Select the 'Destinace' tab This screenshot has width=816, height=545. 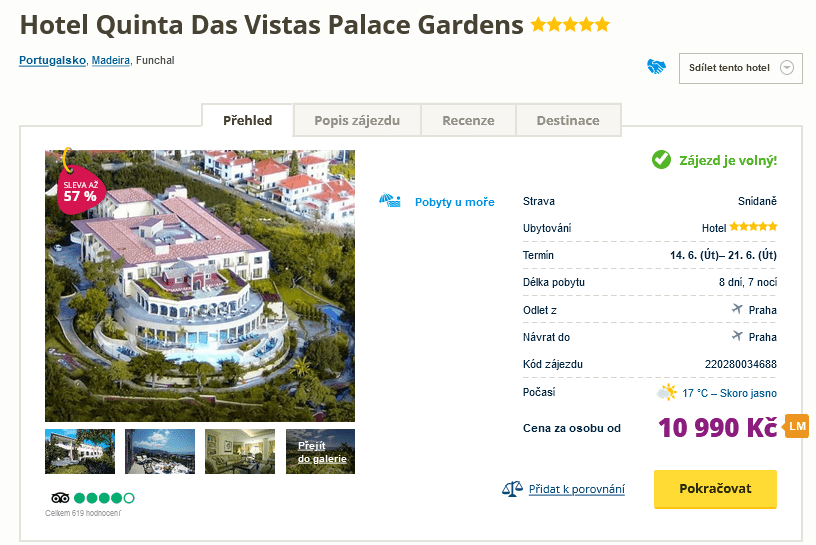568,120
